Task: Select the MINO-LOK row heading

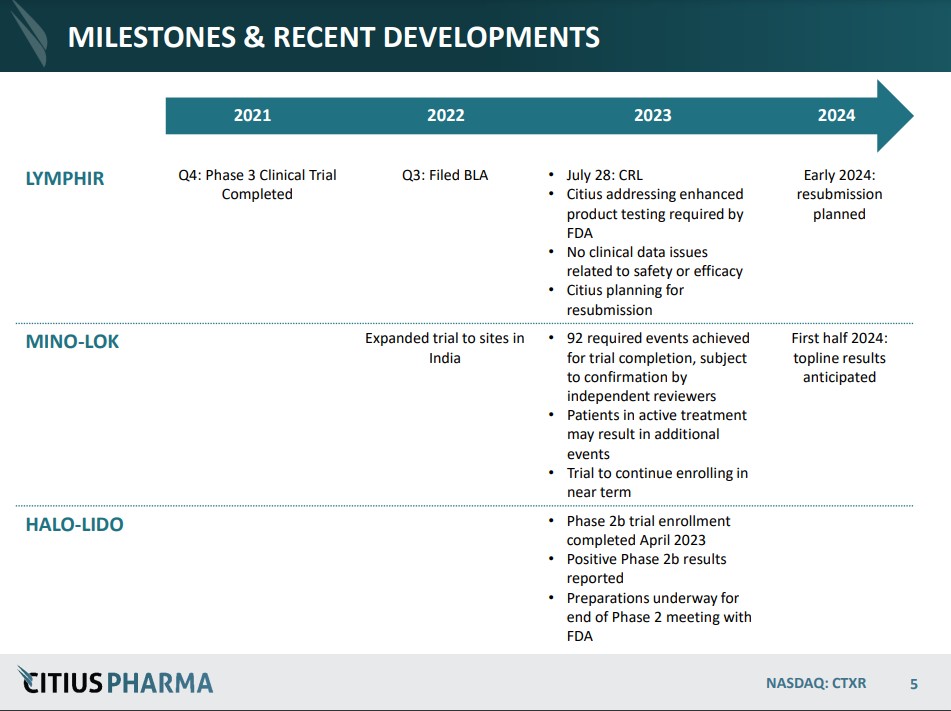Action: 72,342
